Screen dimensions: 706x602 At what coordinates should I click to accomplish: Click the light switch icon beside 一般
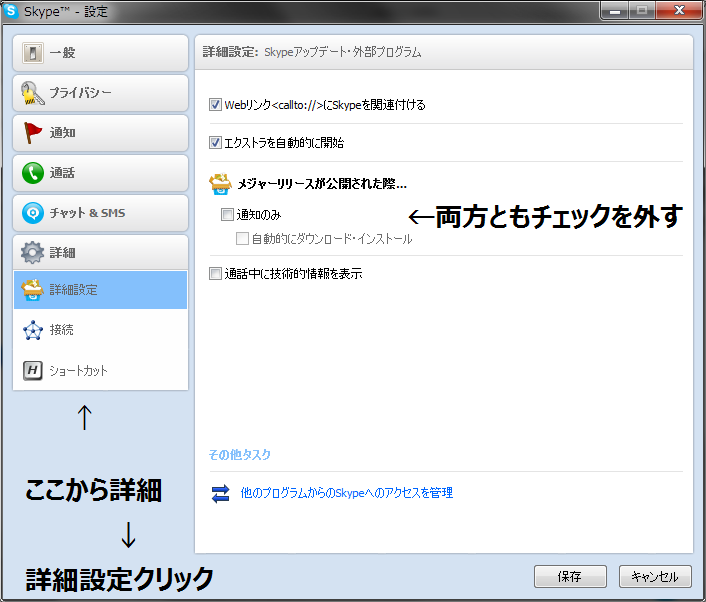[x=32, y=53]
